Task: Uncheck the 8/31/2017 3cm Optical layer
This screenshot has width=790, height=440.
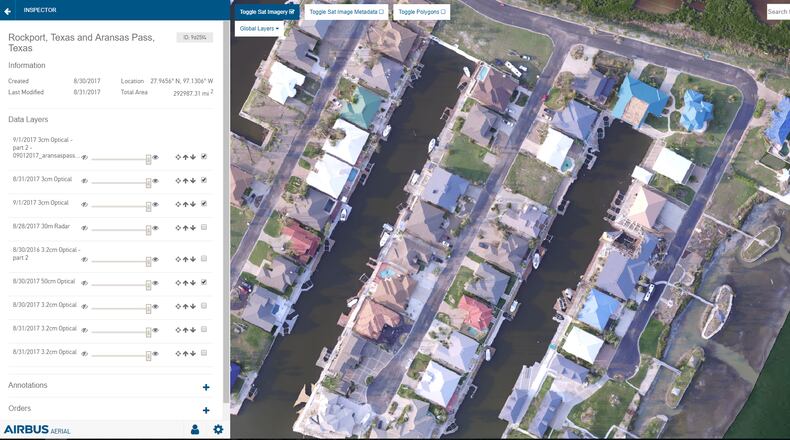Action: (204, 180)
